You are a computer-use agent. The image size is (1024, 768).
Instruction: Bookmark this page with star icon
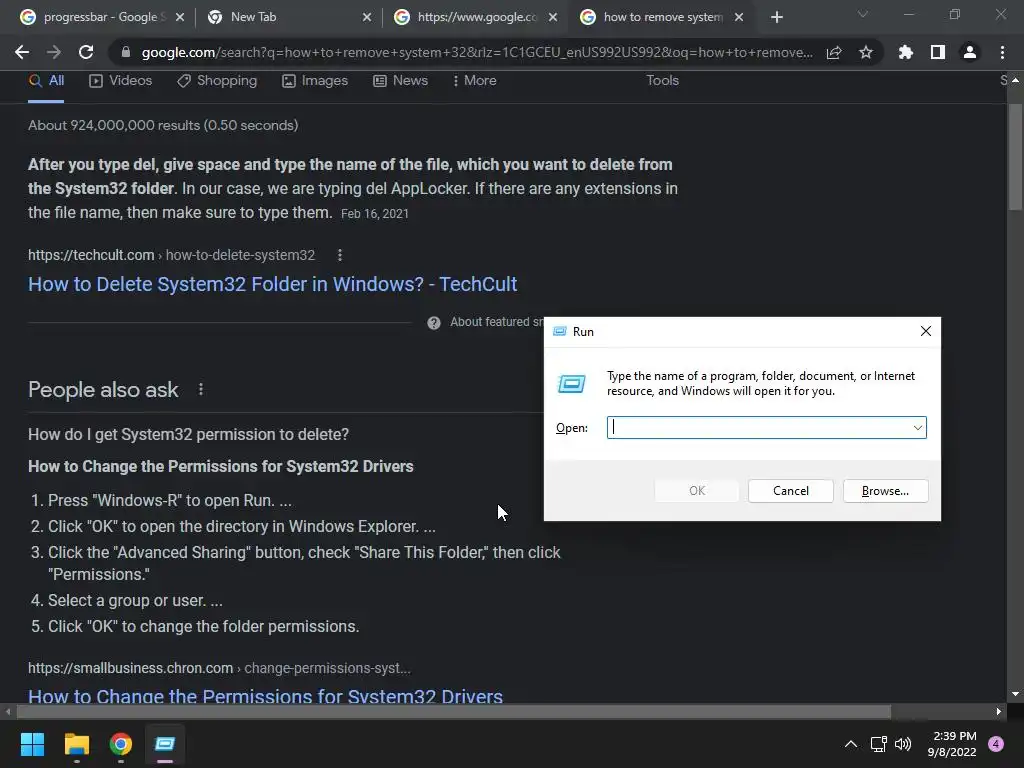866,52
